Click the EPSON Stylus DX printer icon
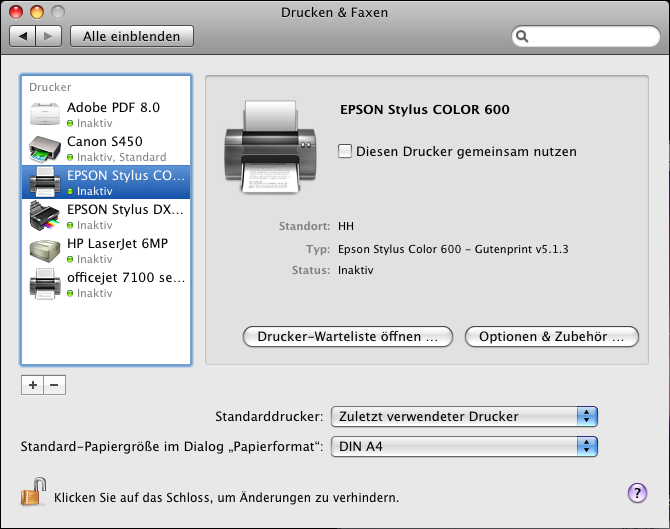Image resolution: width=670 pixels, height=529 pixels. point(46,217)
